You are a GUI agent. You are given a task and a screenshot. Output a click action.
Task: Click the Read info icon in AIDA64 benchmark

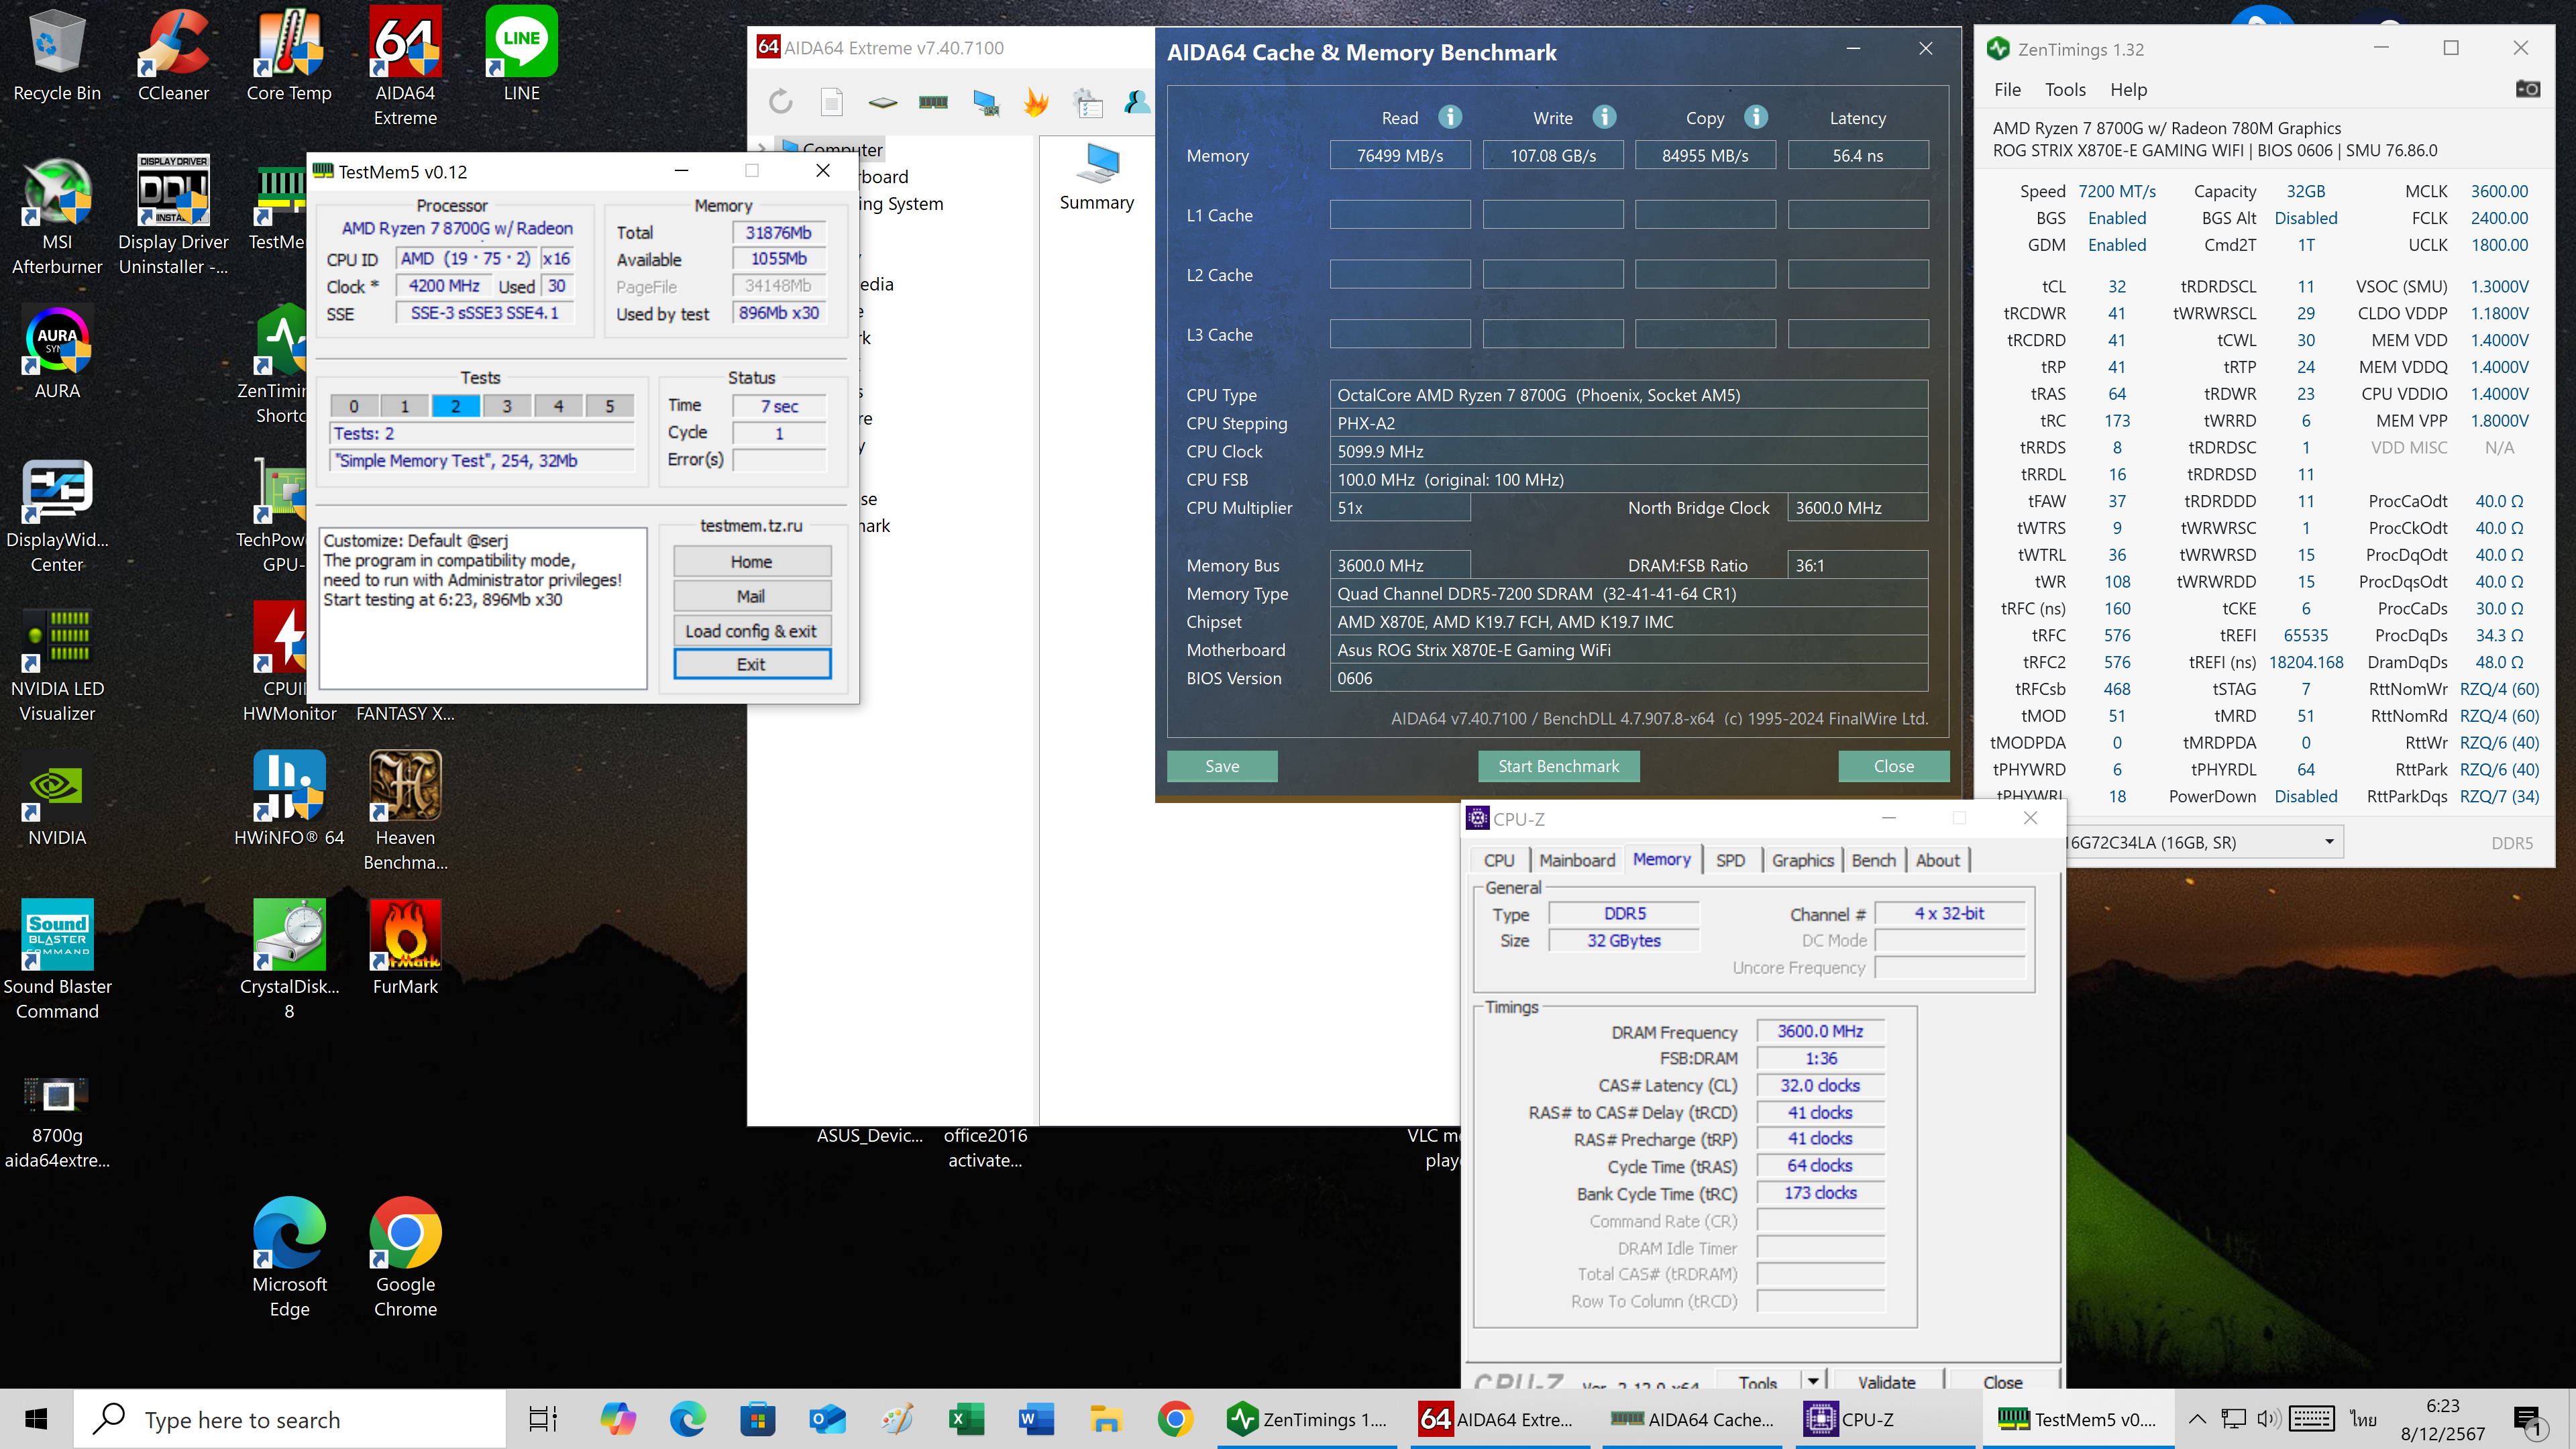coord(1450,117)
